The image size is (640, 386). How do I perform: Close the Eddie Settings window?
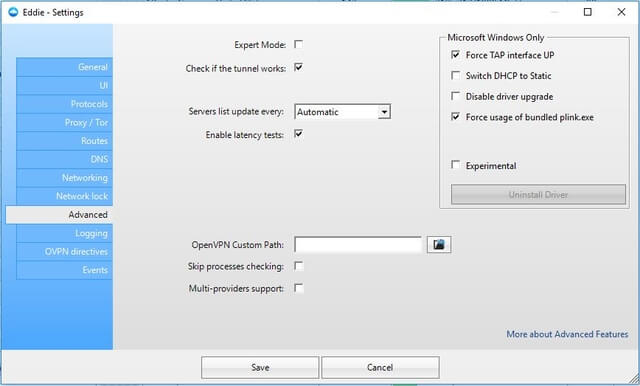621,12
